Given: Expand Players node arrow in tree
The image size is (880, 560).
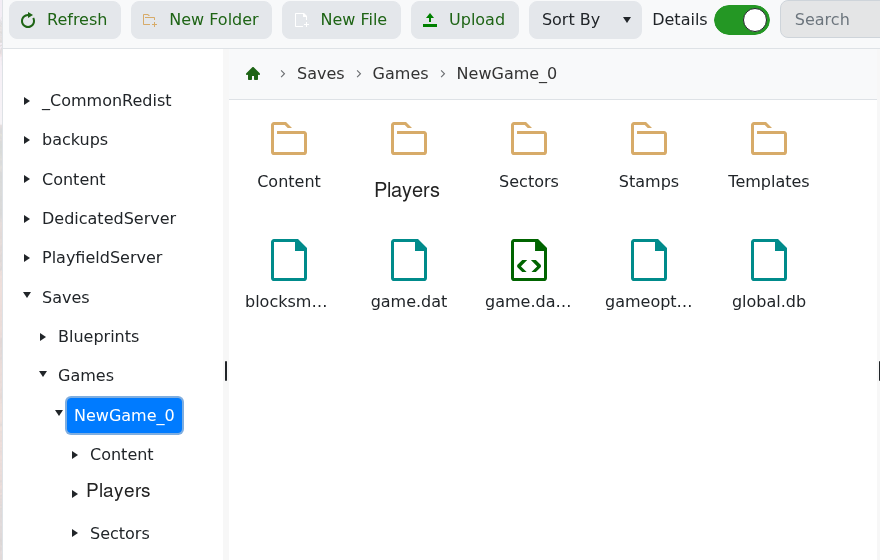Looking at the screenshot, I should pos(75,494).
